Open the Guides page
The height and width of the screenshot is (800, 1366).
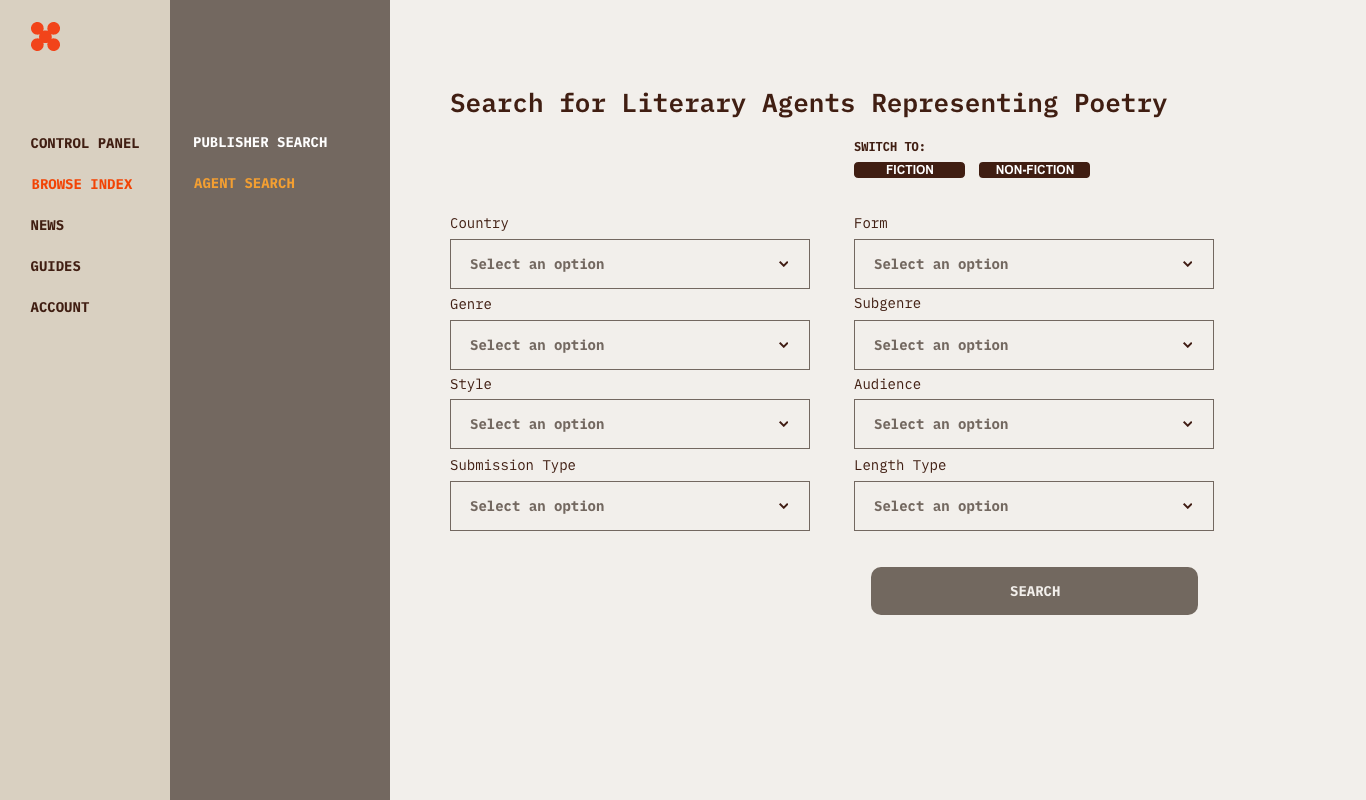(56, 266)
